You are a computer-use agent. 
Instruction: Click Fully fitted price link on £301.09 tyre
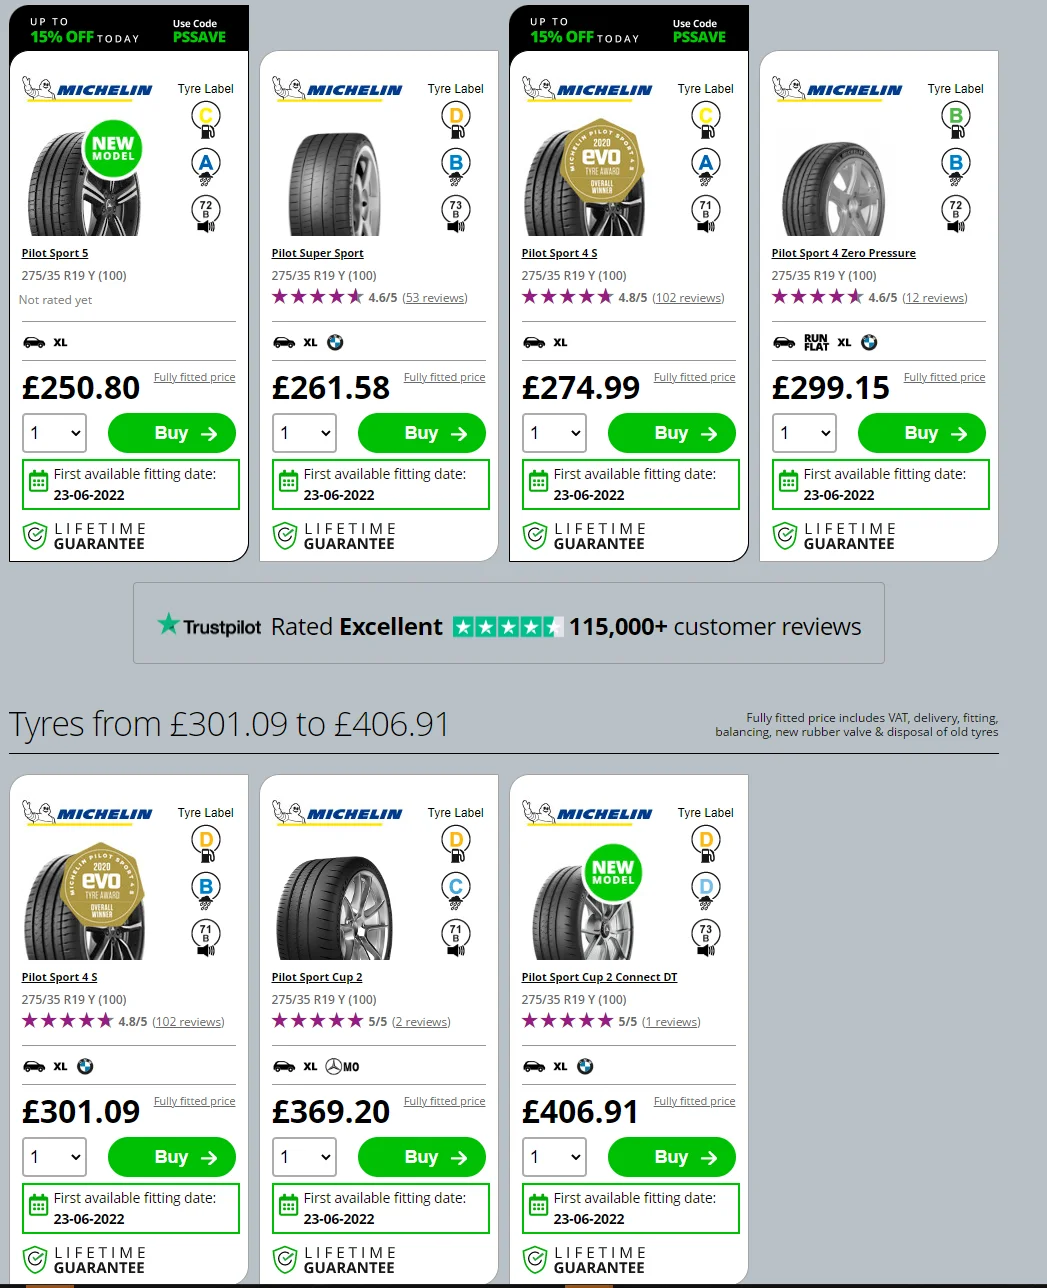click(x=194, y=1101)
